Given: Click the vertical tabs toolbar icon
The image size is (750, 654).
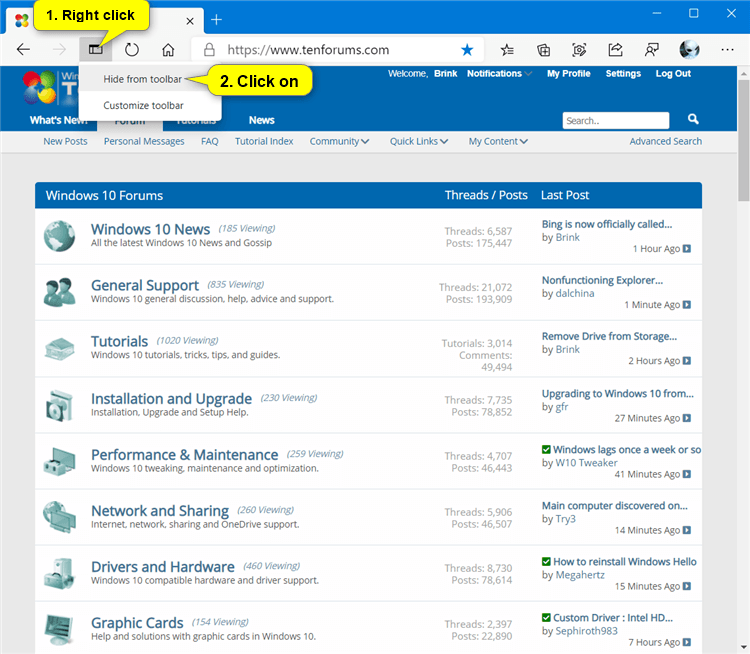Looking at the screenshot, I should 96,49.
